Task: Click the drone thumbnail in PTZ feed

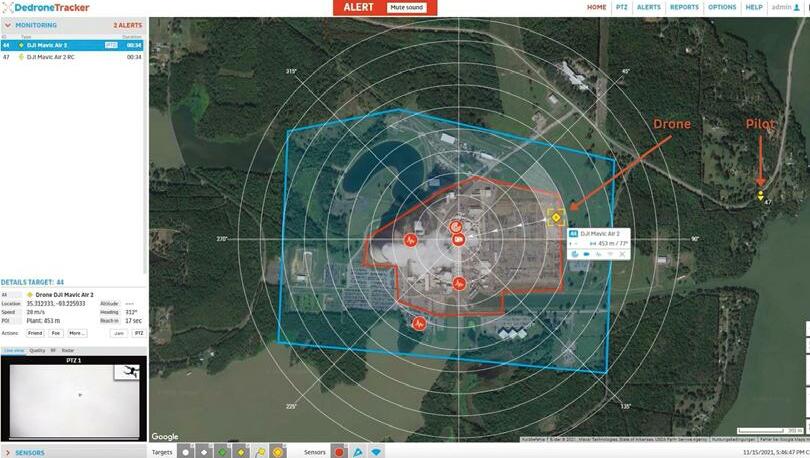Action: pyautogui.click(x=128, y=372)
